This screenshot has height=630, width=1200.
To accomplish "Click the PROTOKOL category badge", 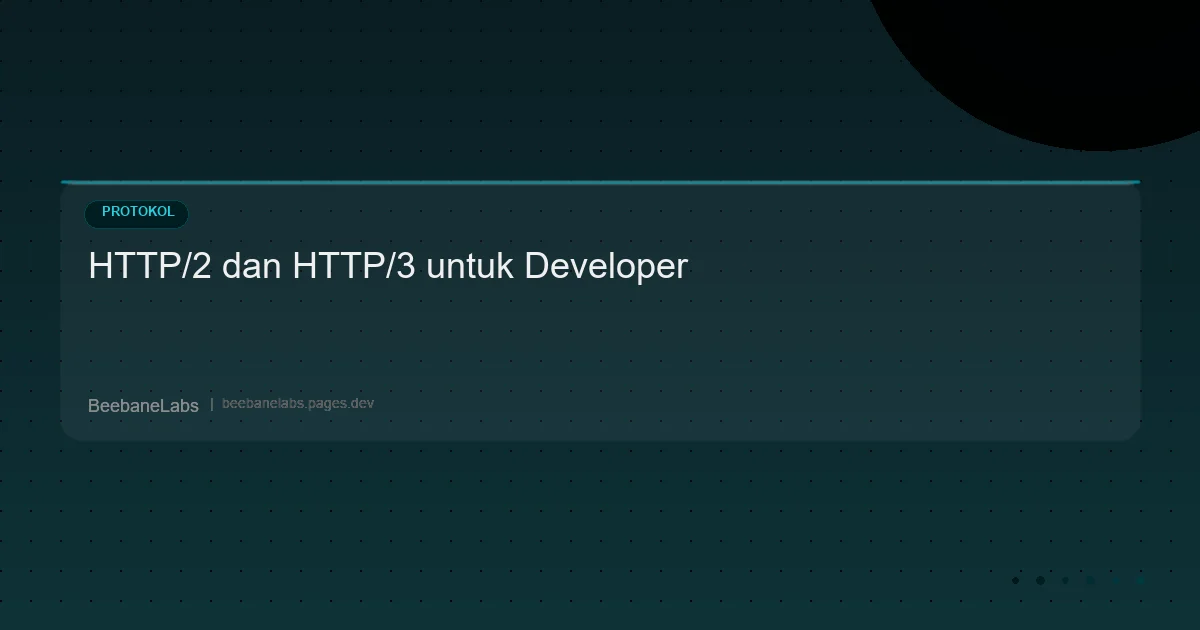I will pyautogui.click(x=137, y=213).
